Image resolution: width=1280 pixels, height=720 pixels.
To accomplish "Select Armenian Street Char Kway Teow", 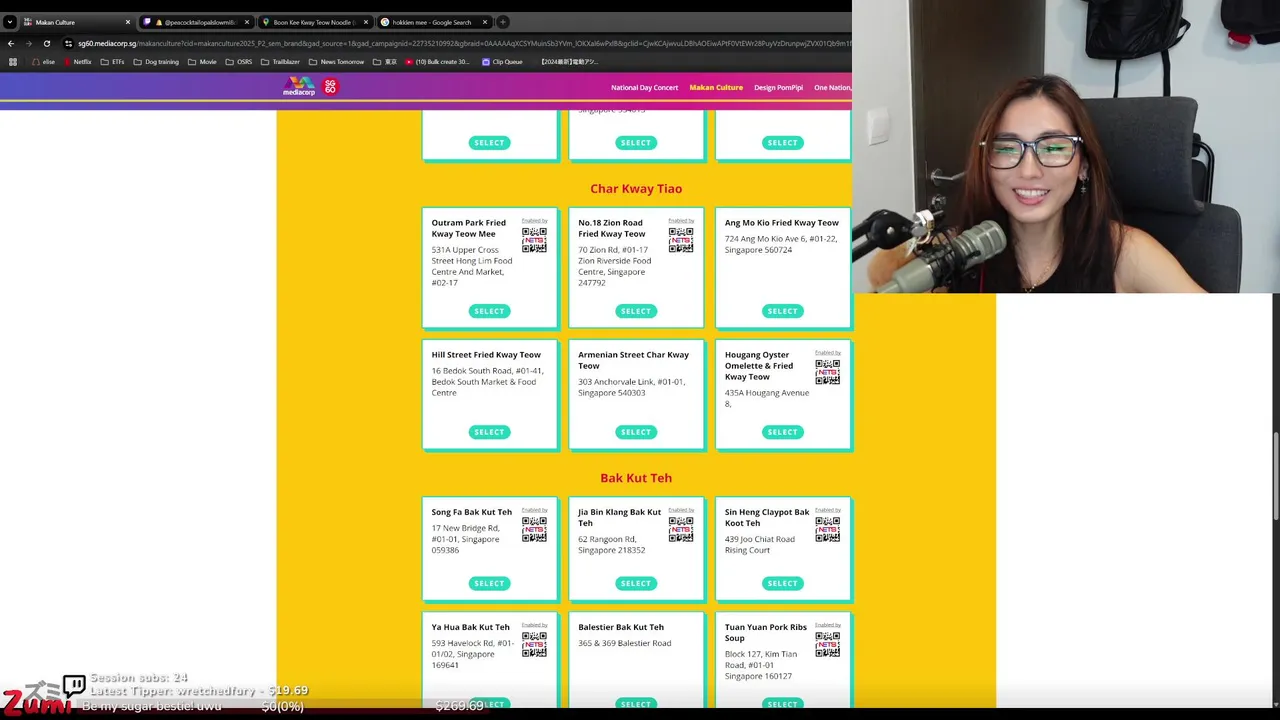I will pyautogui.click(x=636, y=432).
